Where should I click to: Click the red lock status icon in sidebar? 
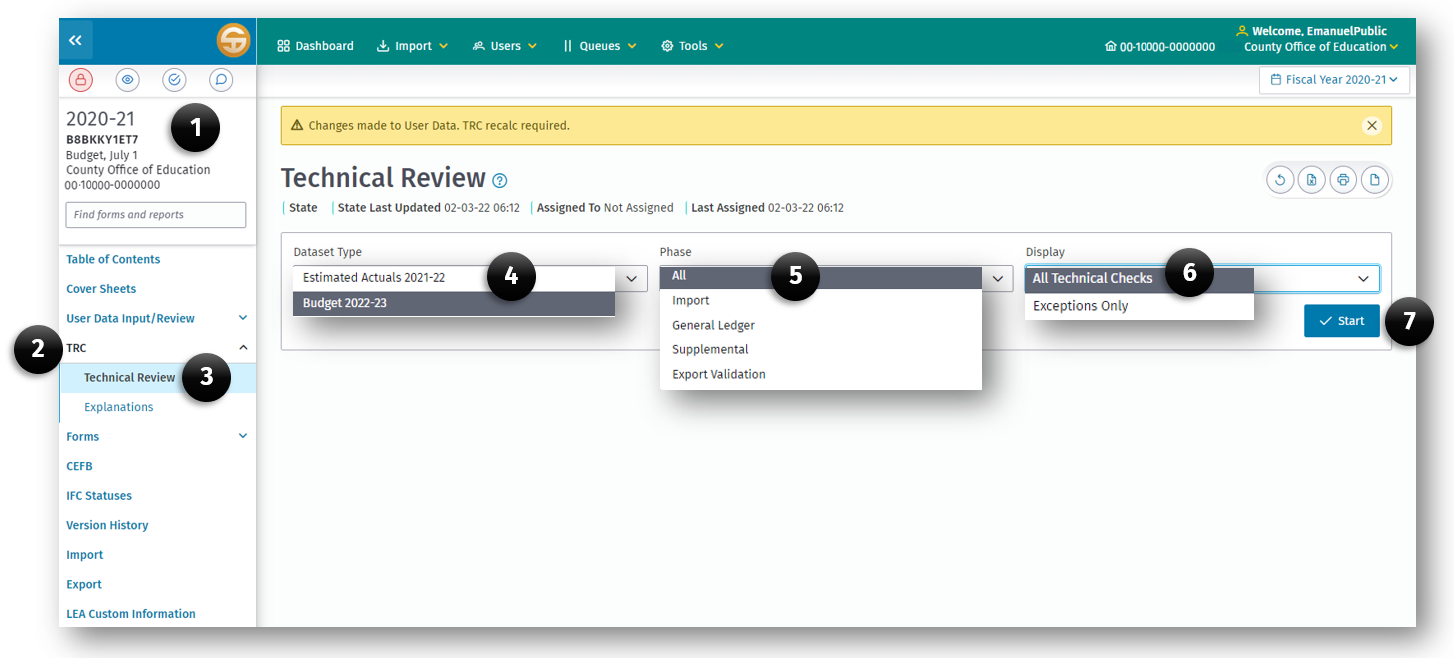point(80,80)
